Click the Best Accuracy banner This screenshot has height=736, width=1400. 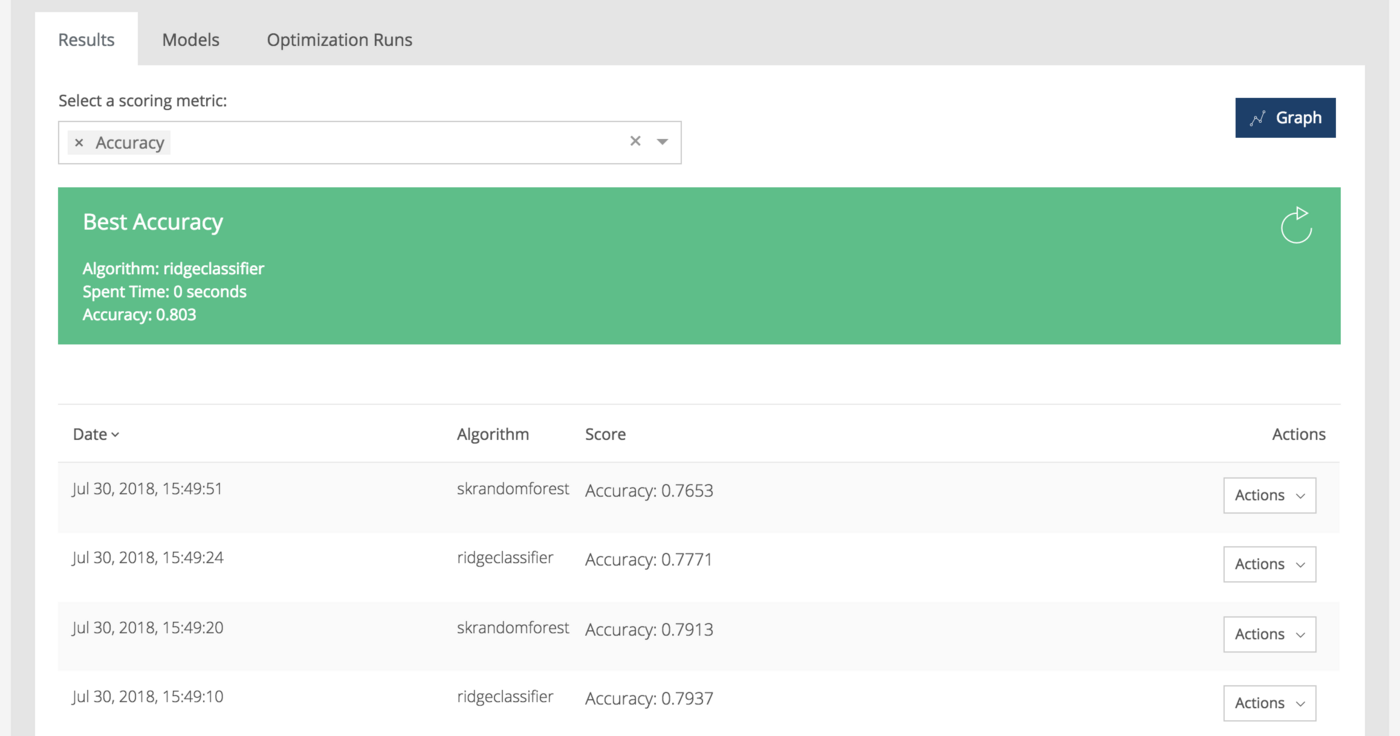click(700, 265)
